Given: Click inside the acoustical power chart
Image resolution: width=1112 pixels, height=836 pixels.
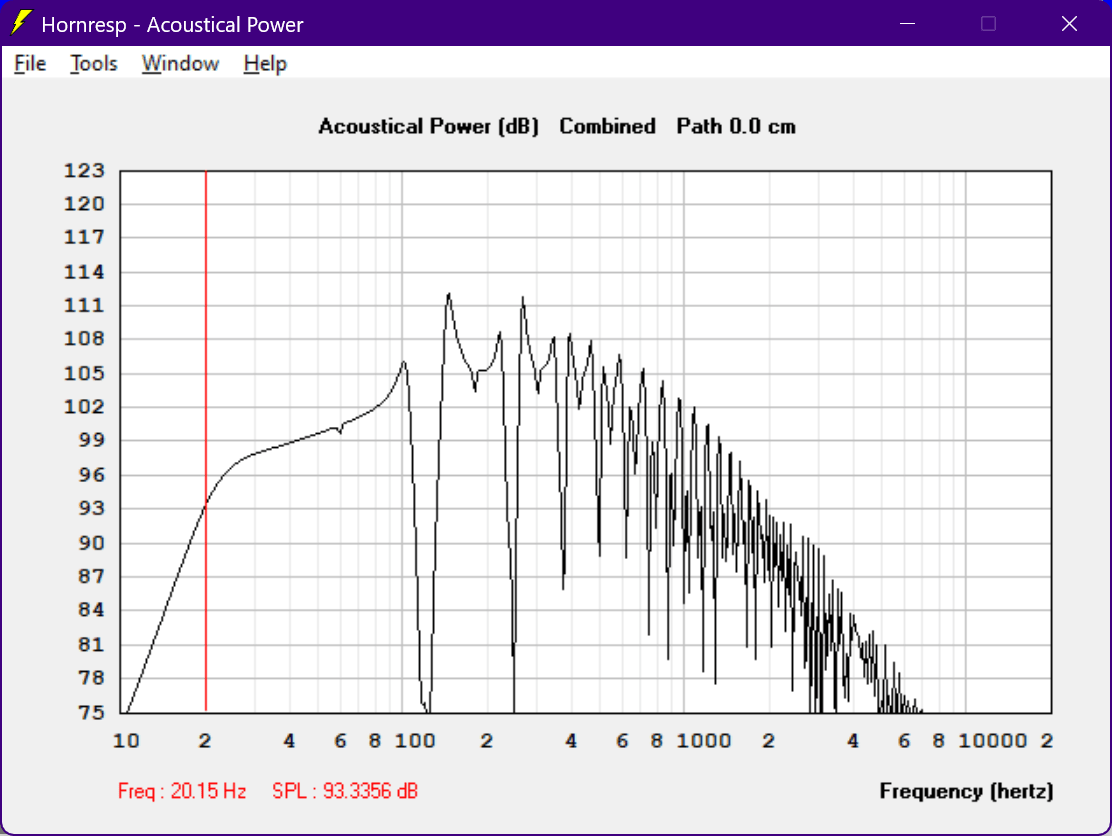Looking at the screenshot, I should pyautogui.click(x=586, y=442).
